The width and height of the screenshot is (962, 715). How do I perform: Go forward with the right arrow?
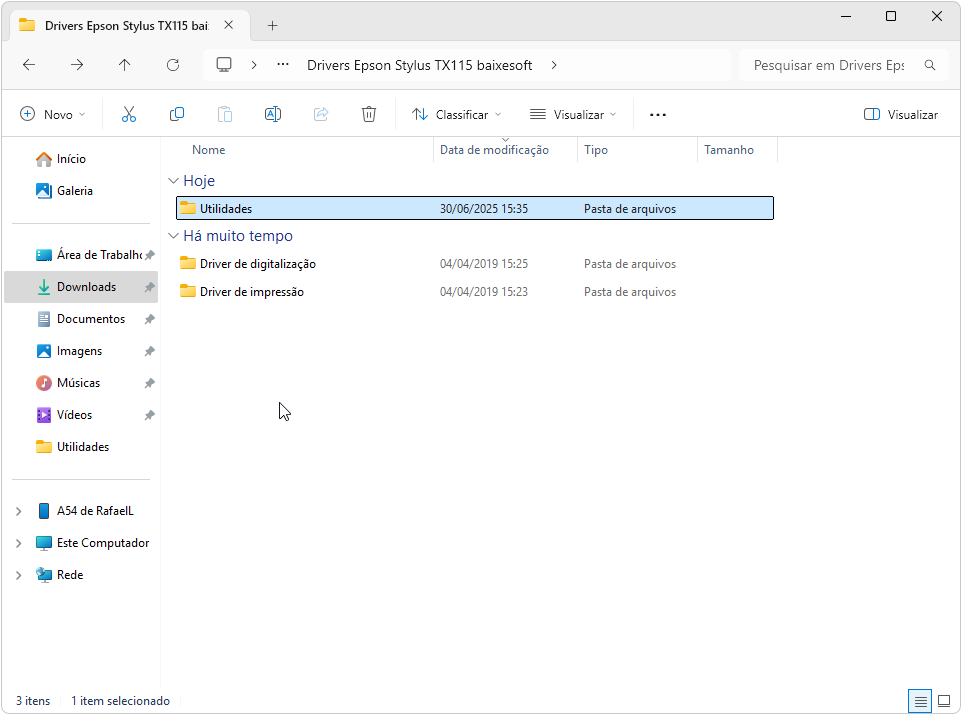(x=77, y=65)
